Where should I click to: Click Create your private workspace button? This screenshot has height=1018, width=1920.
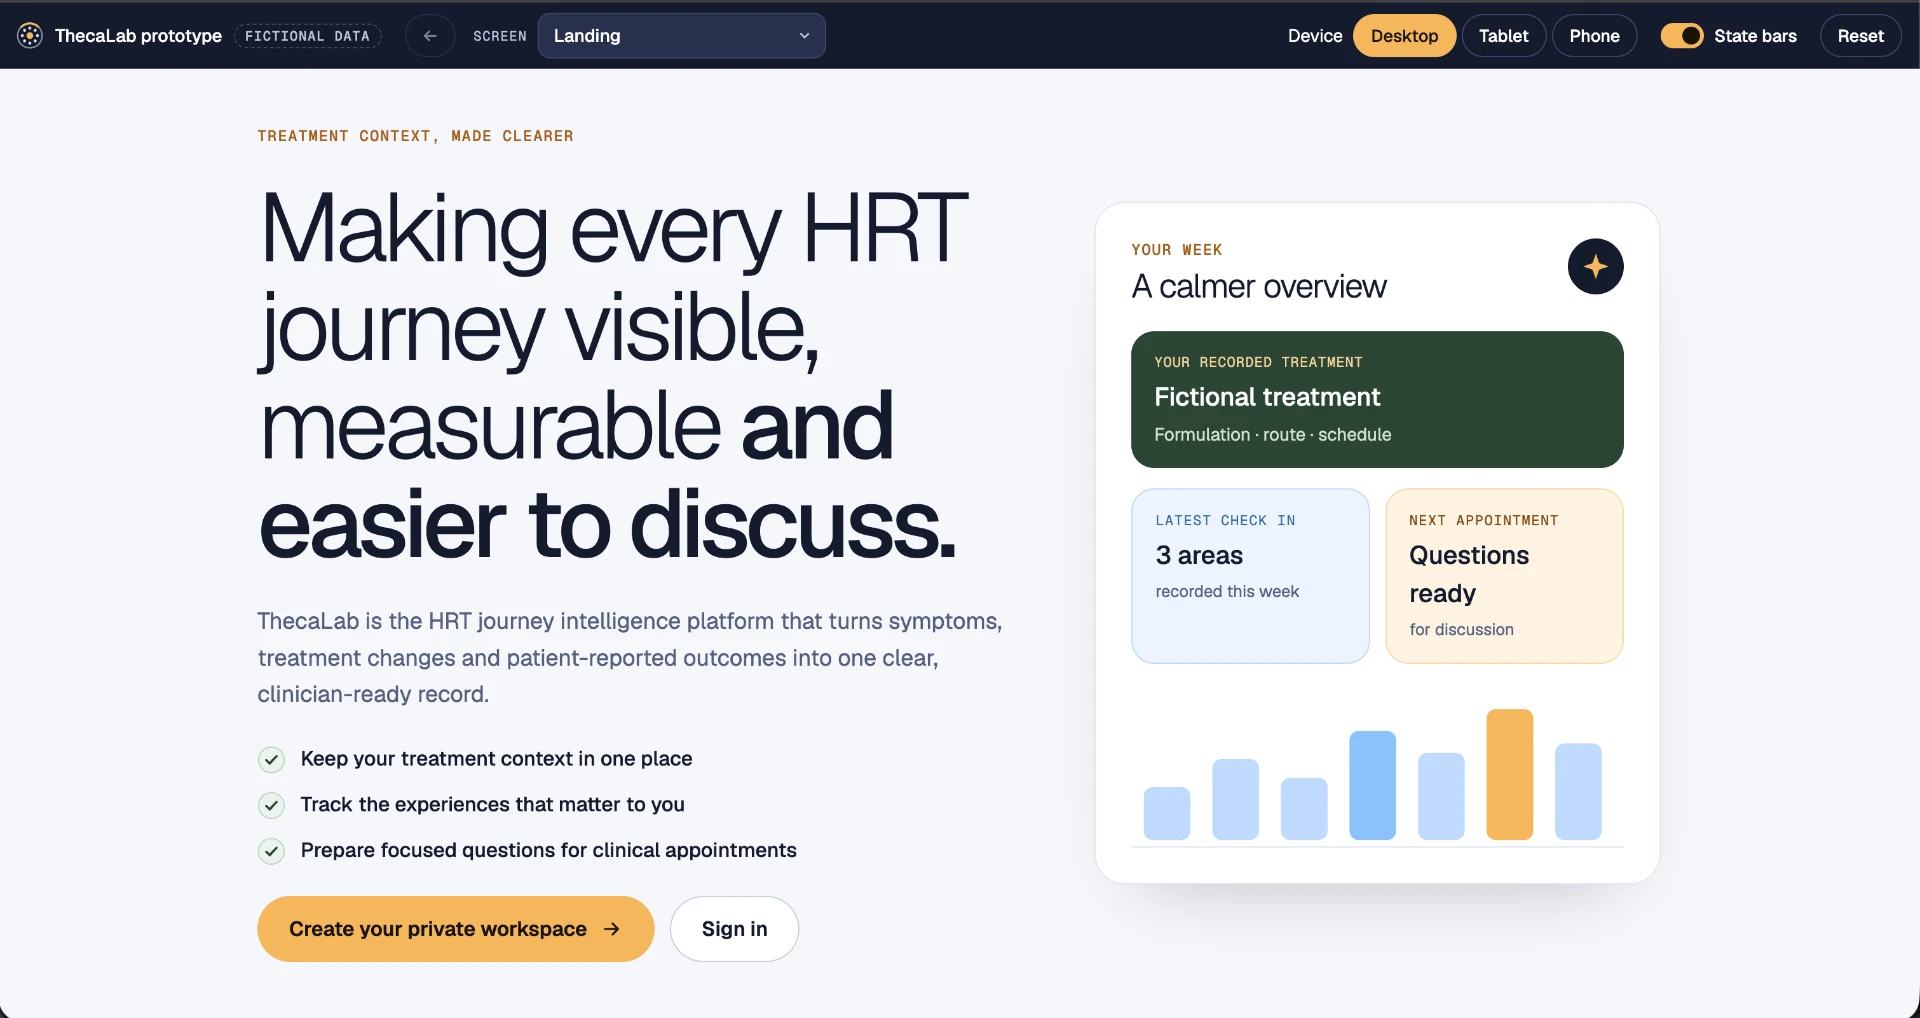click(x=456, y=929)
